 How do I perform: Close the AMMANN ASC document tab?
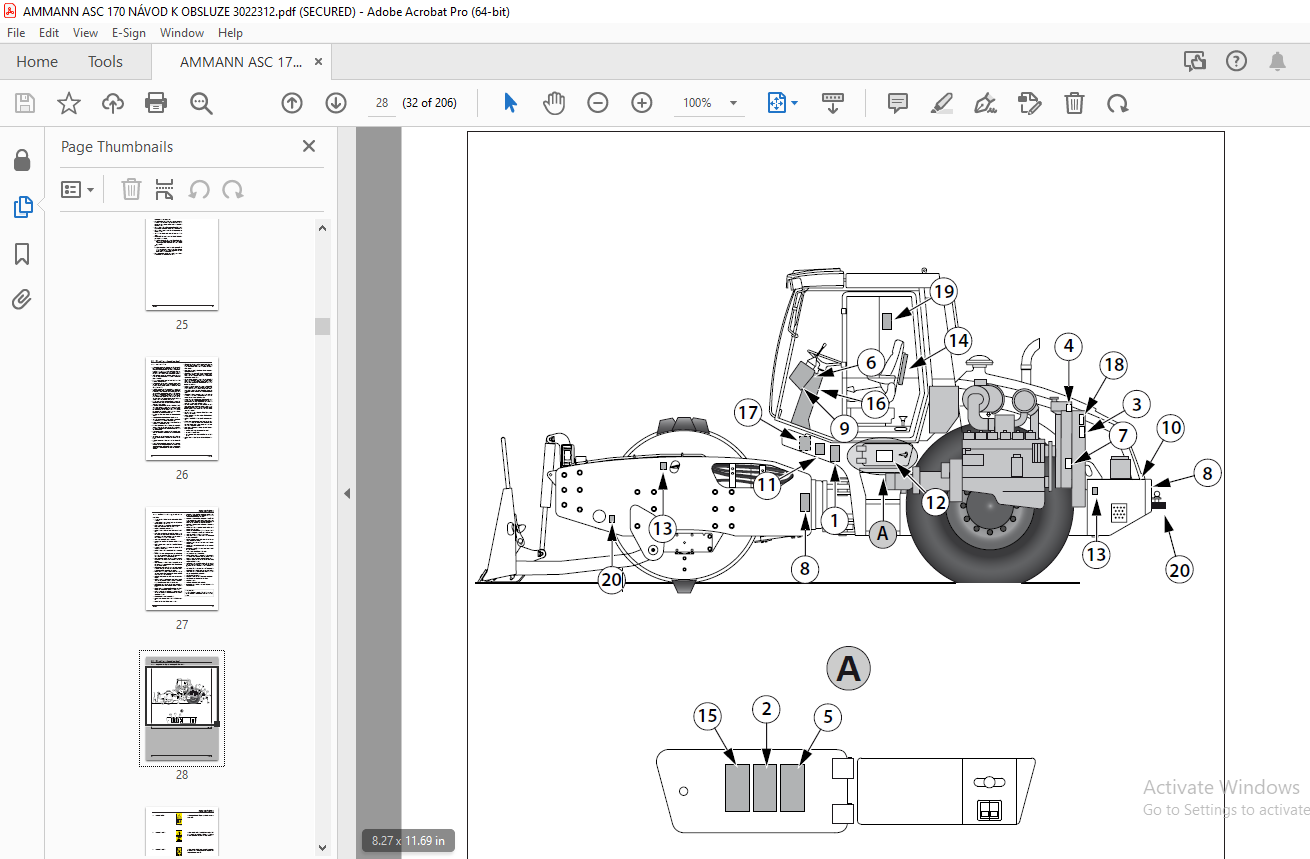coord(319,61)
